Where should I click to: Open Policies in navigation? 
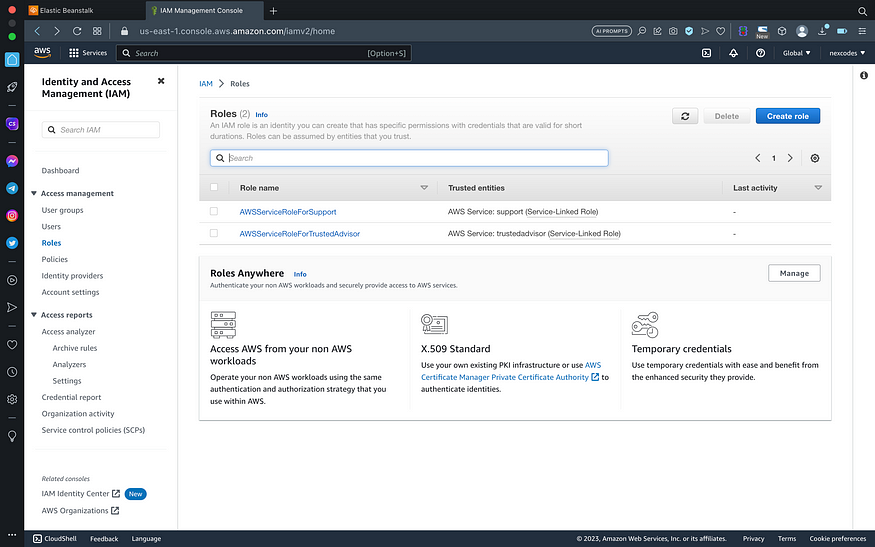coord(55,260)
